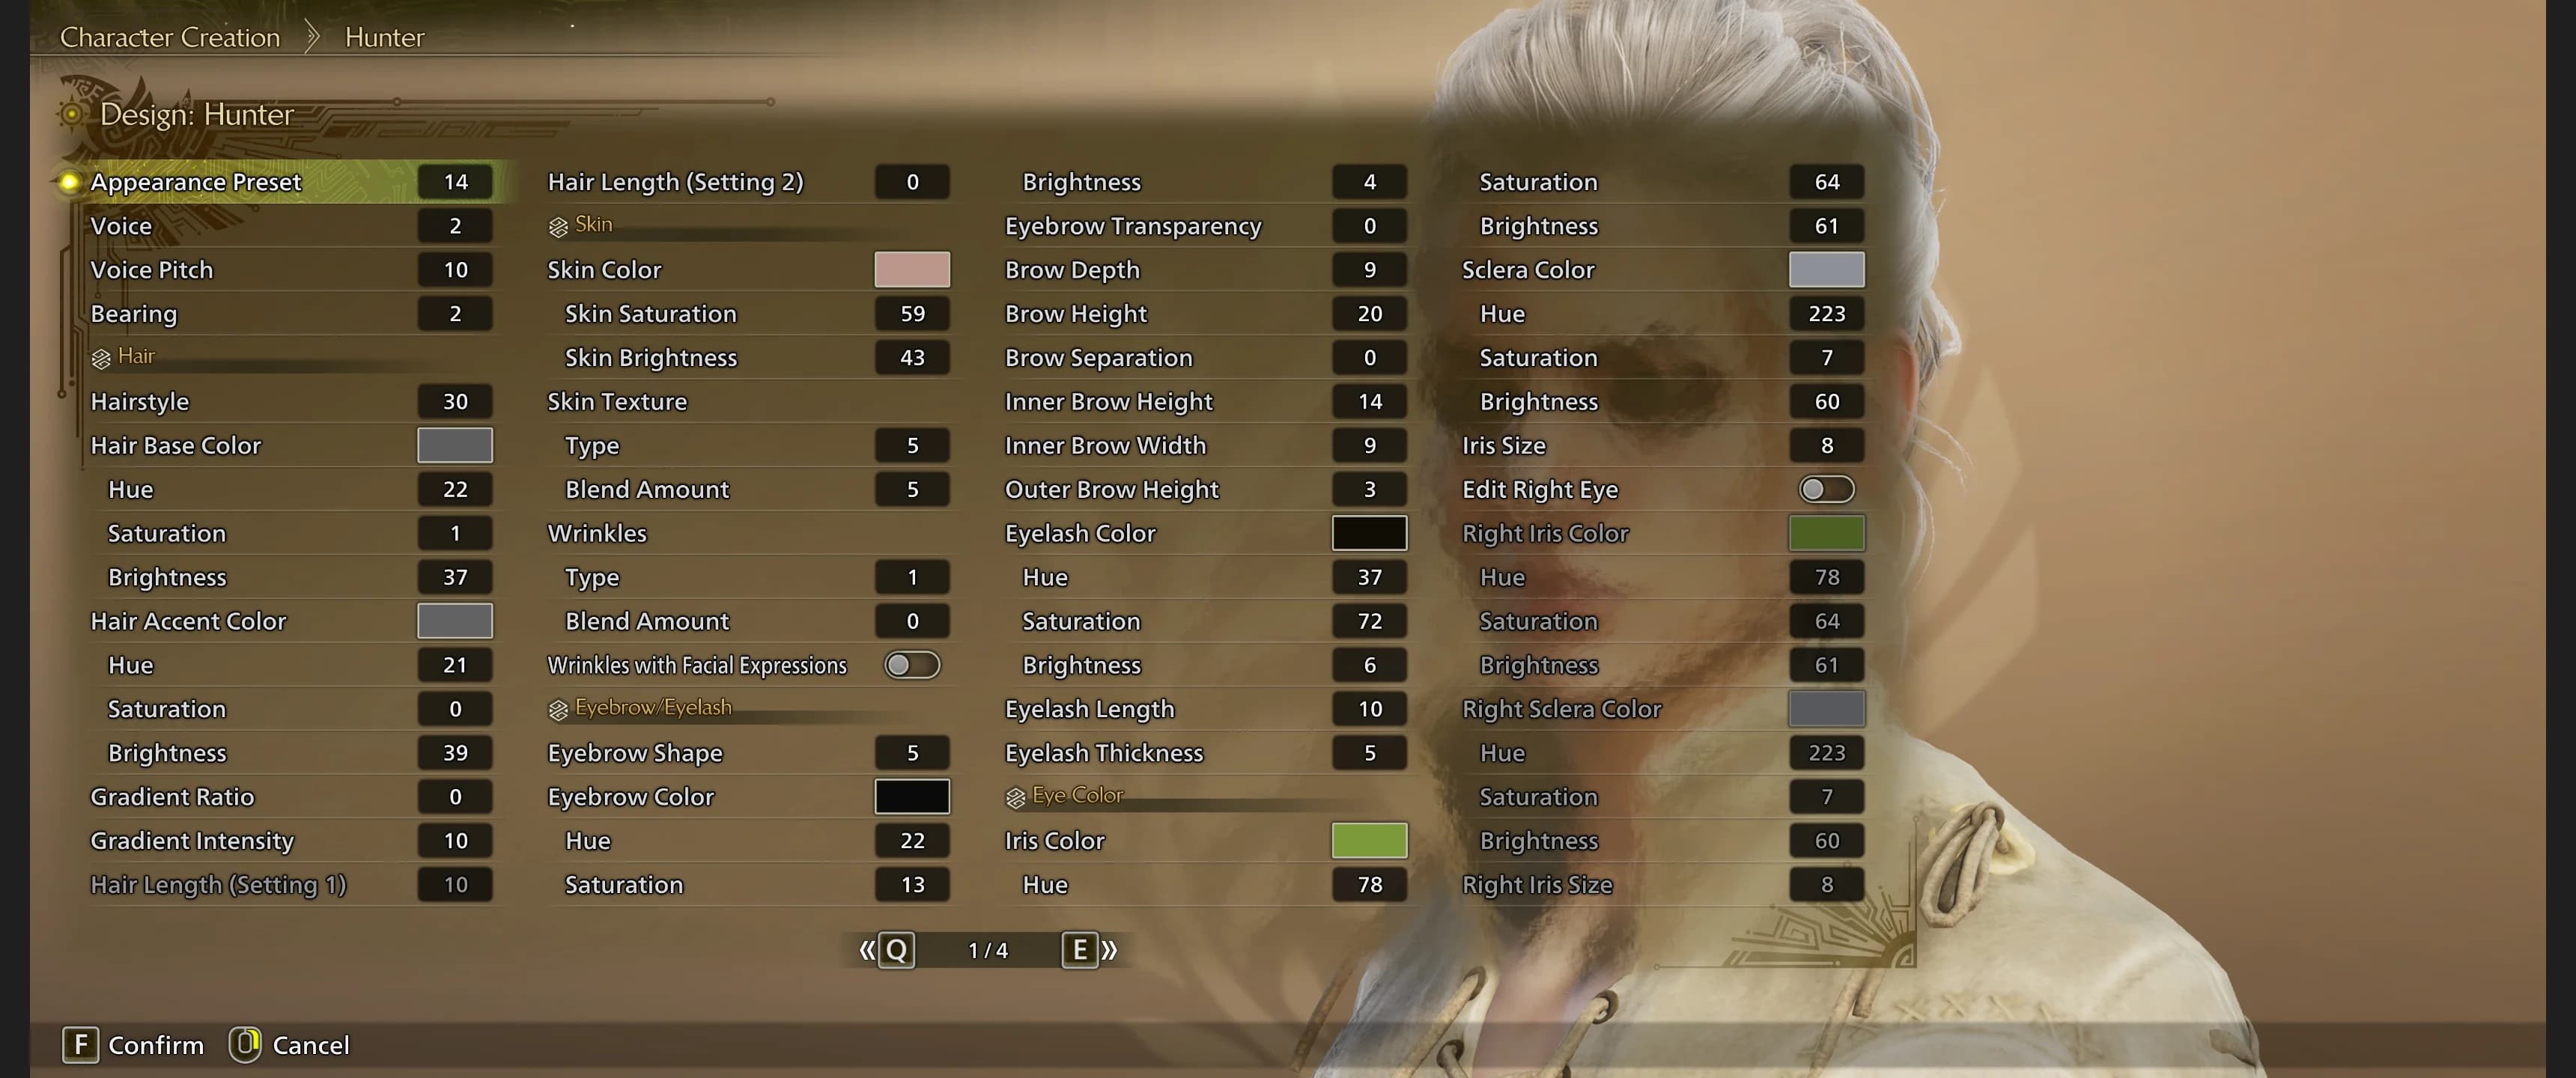2576x1078 pixels.
Task: Expand page navigation with right chevron
Action: click(1109, 948)
